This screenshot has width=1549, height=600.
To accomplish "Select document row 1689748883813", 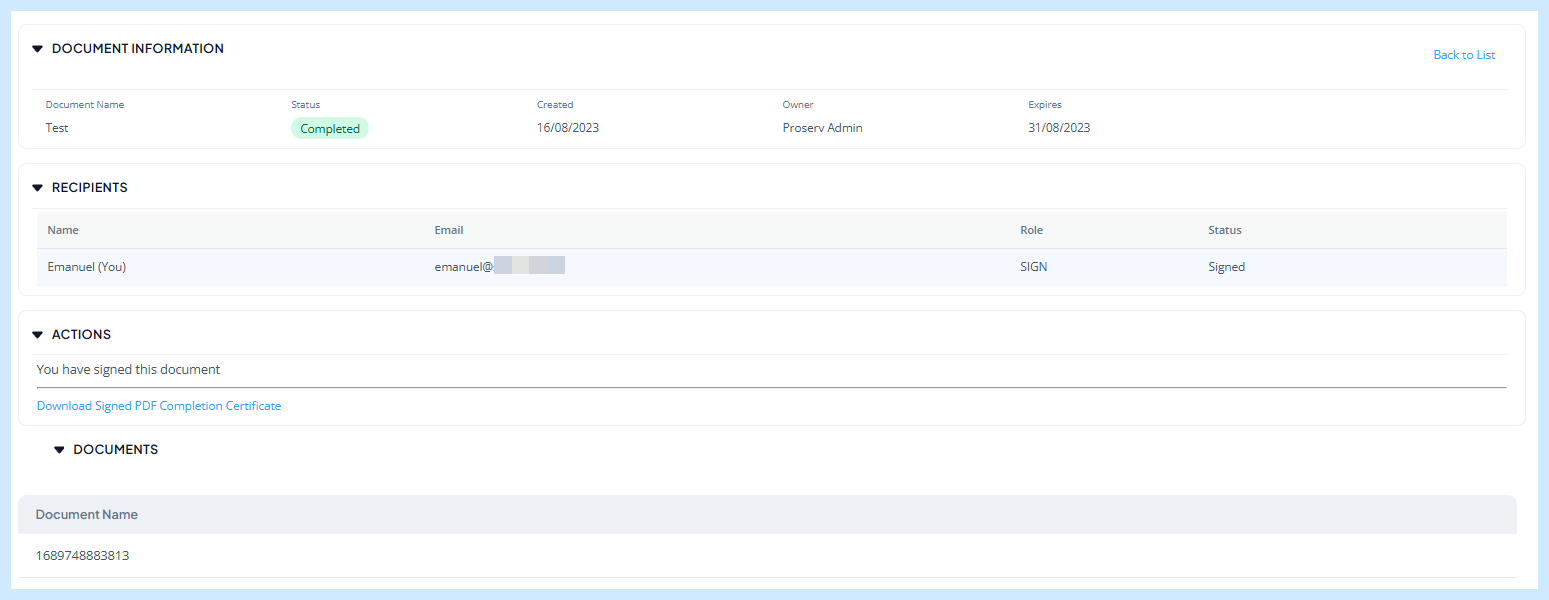I will click(x=83, y=556).
